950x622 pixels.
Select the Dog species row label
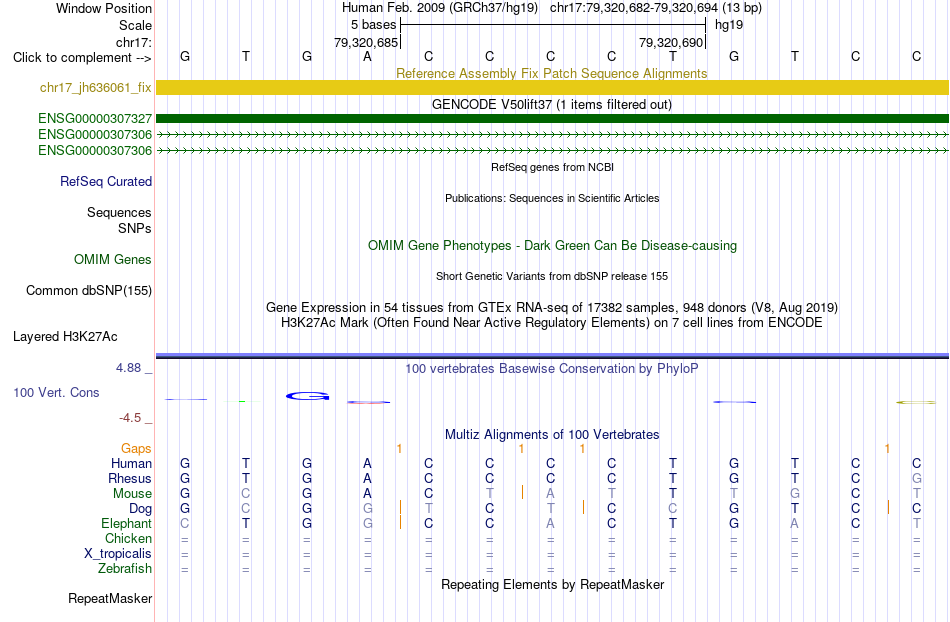[x=140, y=509]
